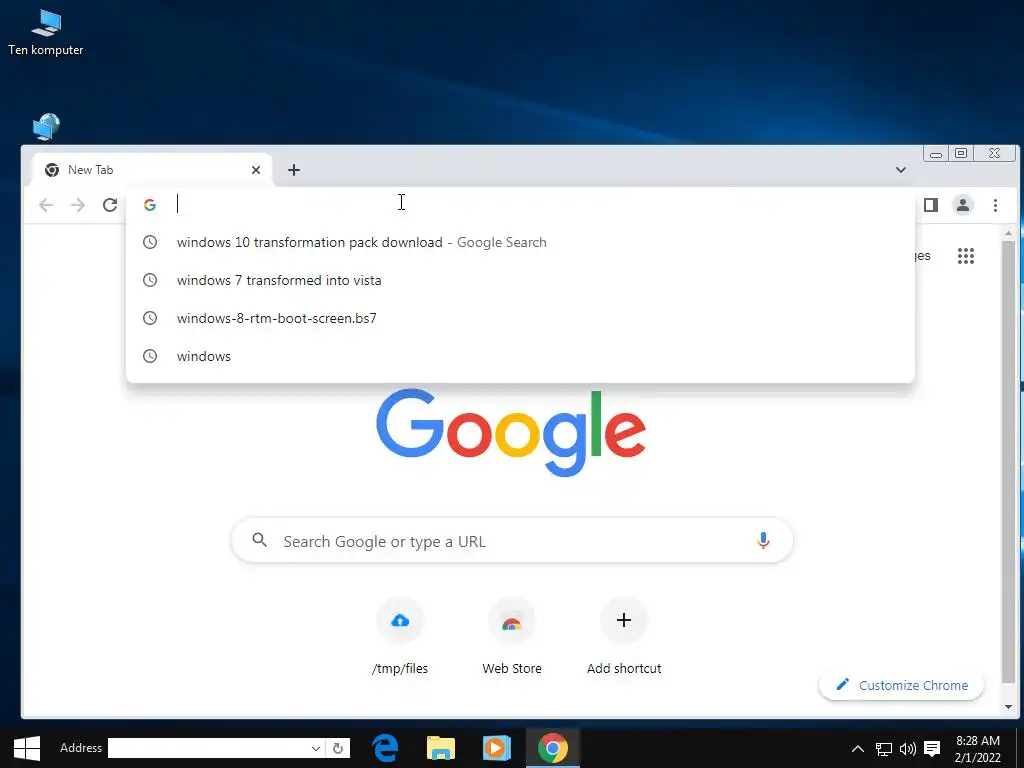Show hidden tray icons chevron
This screenshot has height=768, width=1024.
(x=857, y=748)
